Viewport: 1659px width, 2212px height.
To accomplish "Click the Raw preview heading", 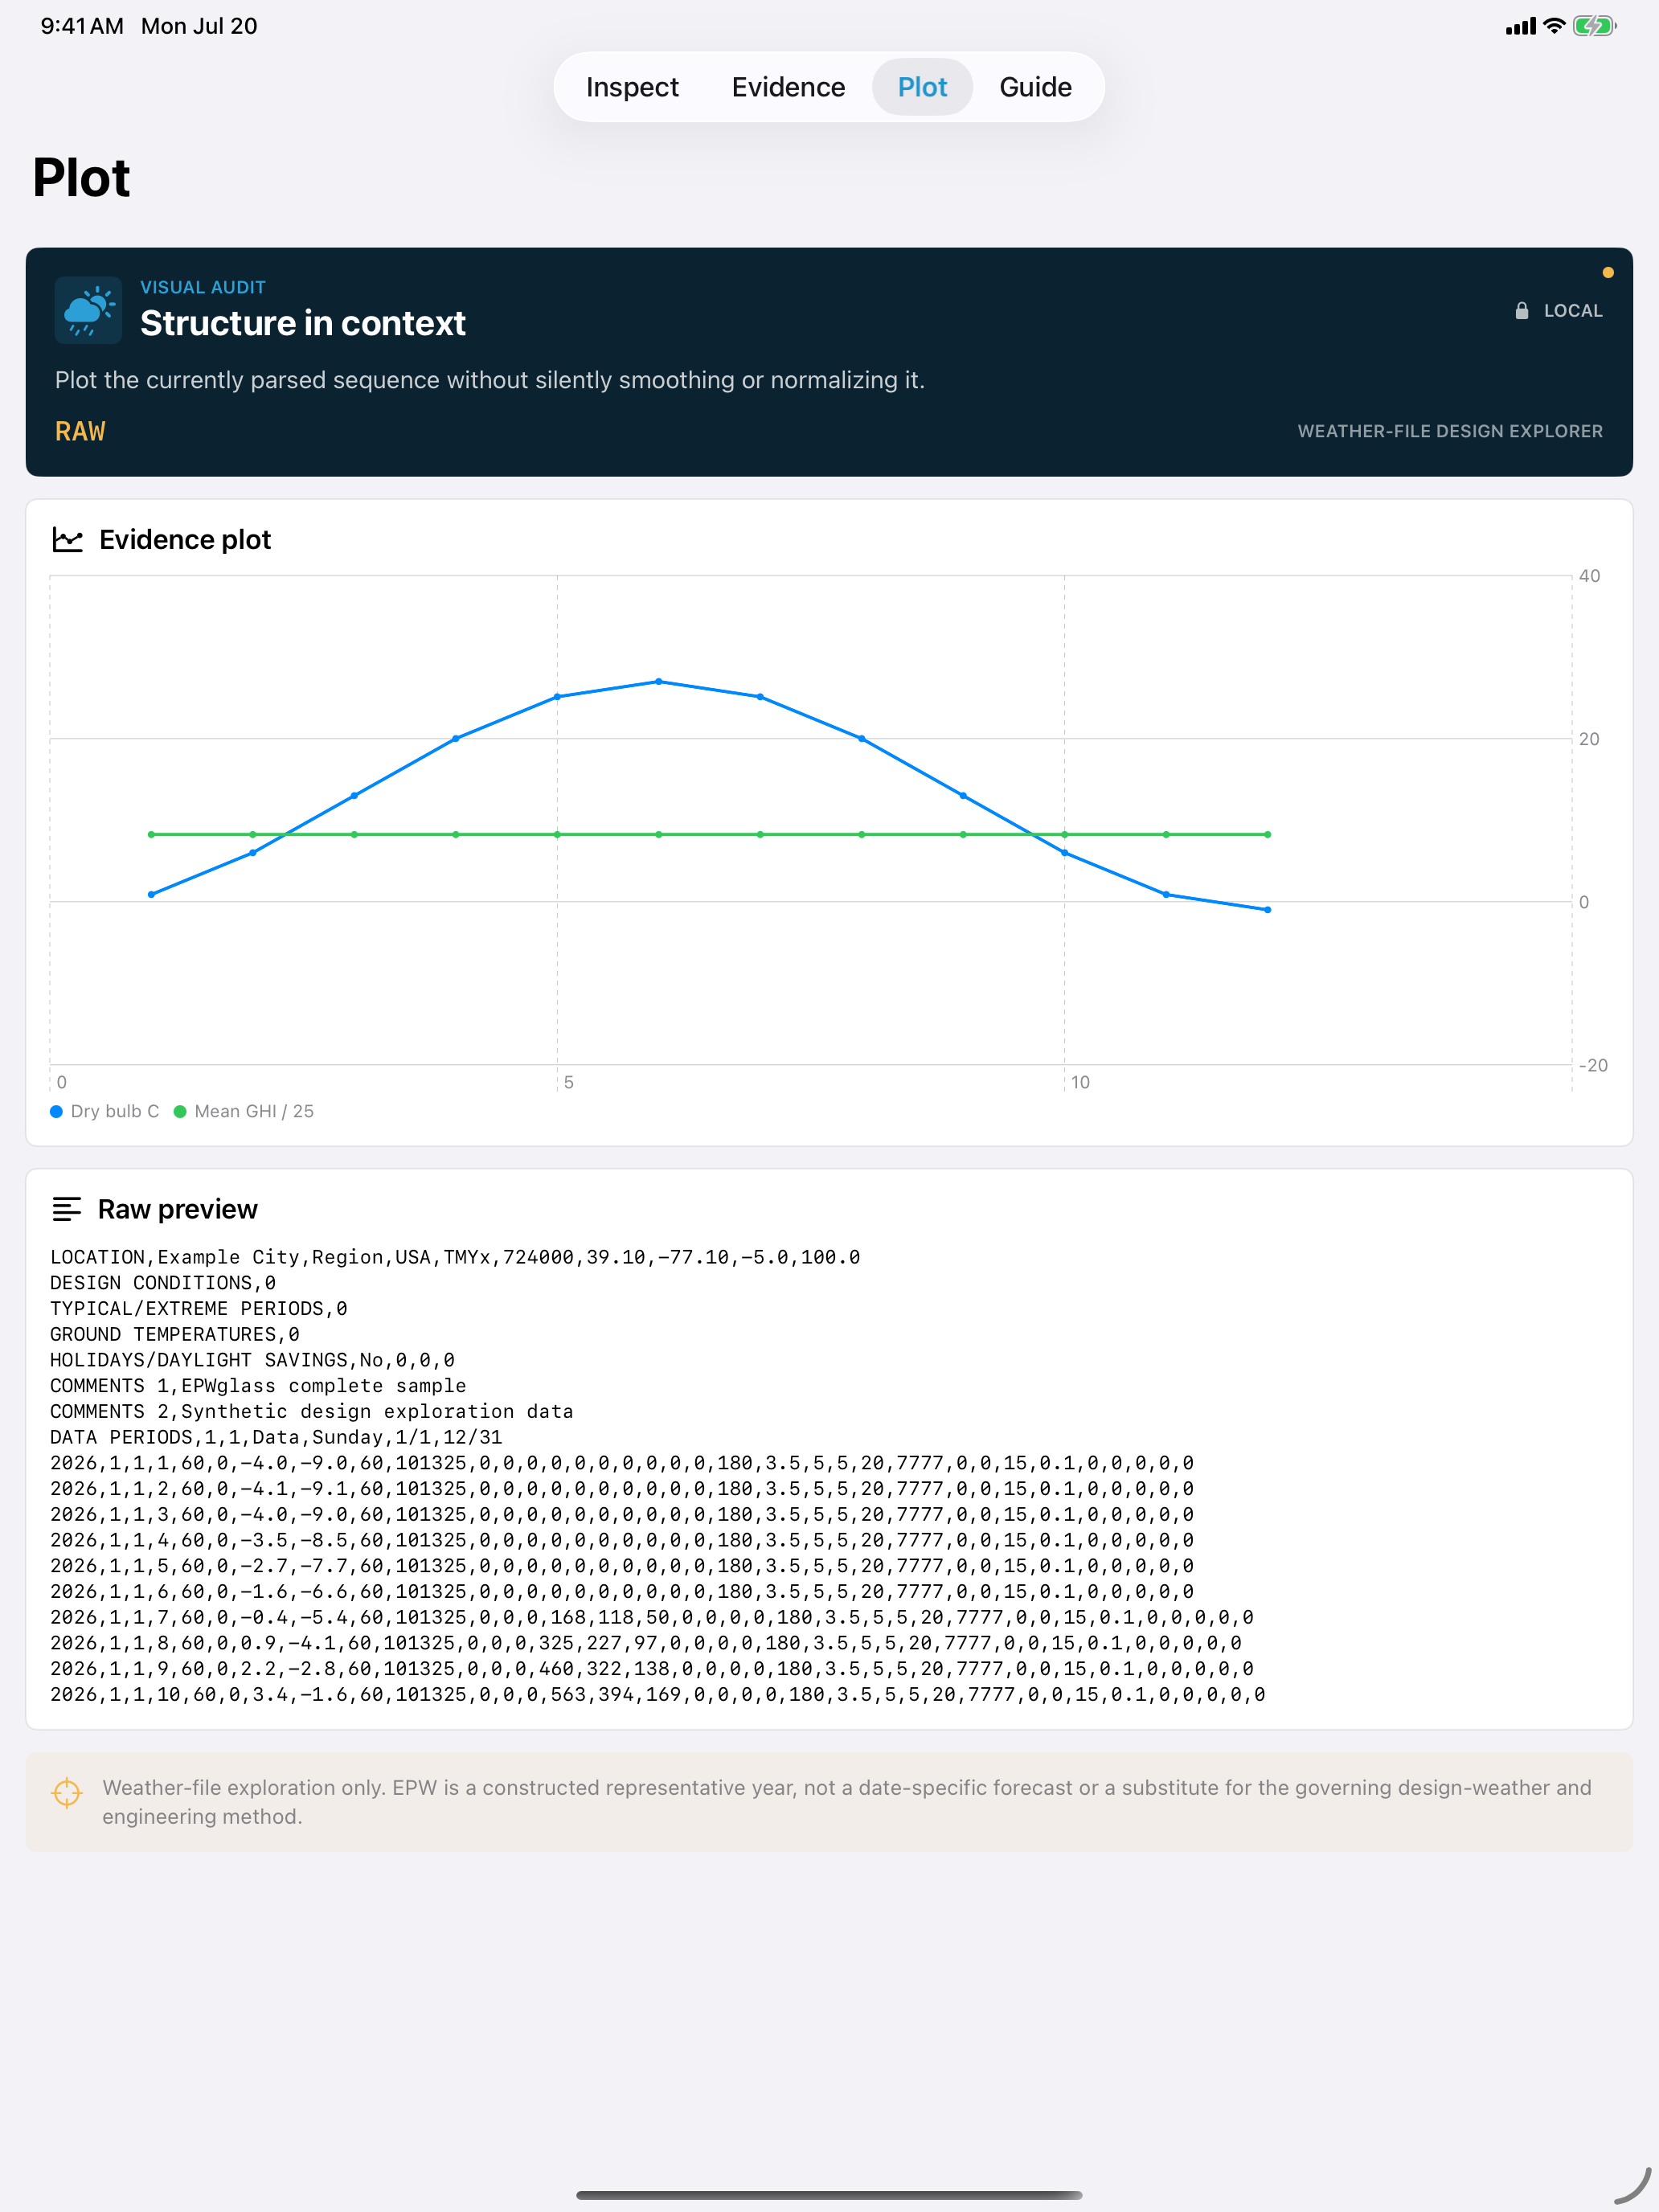I will (x=178, y=1210).
